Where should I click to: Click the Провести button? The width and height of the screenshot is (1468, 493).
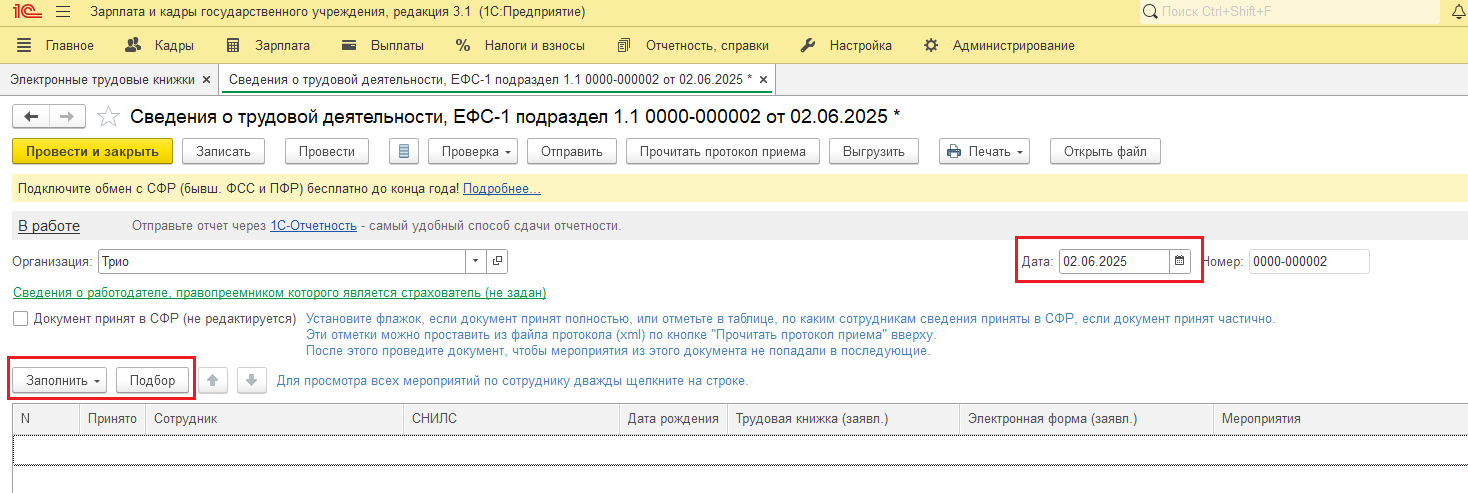click(x=327, y=152)
